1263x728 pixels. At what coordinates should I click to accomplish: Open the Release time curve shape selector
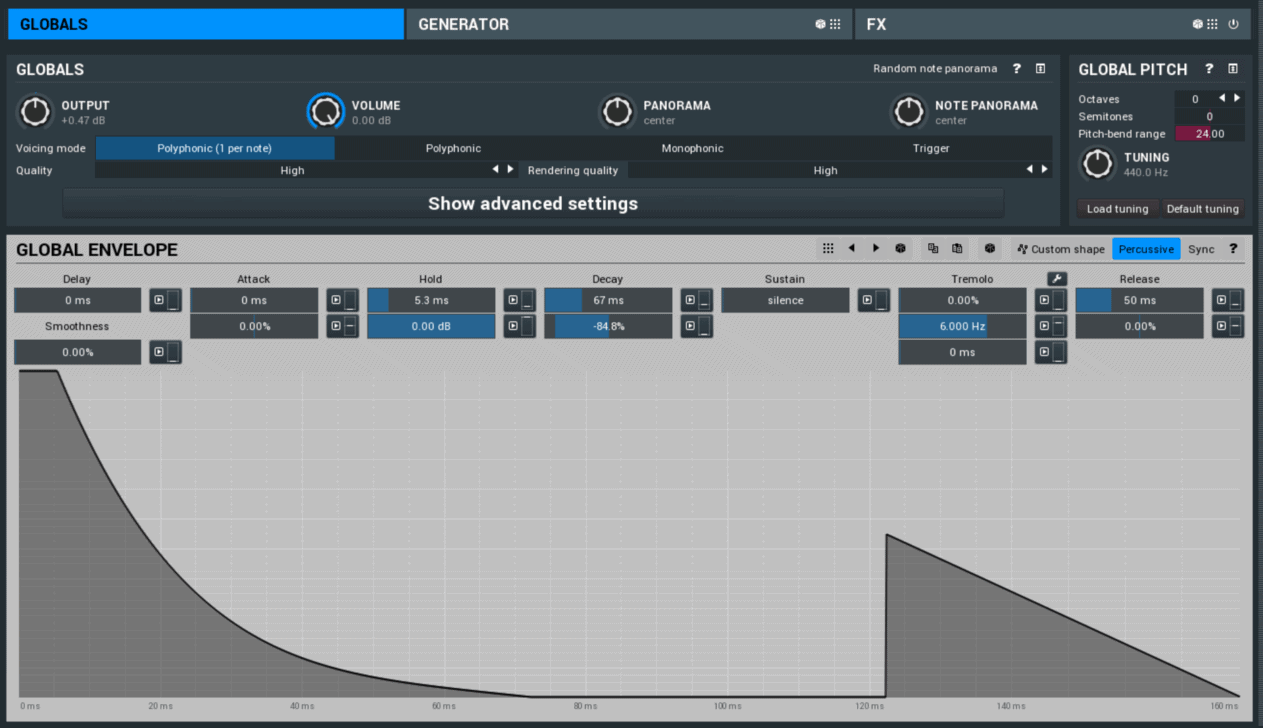pos(1227,300)
